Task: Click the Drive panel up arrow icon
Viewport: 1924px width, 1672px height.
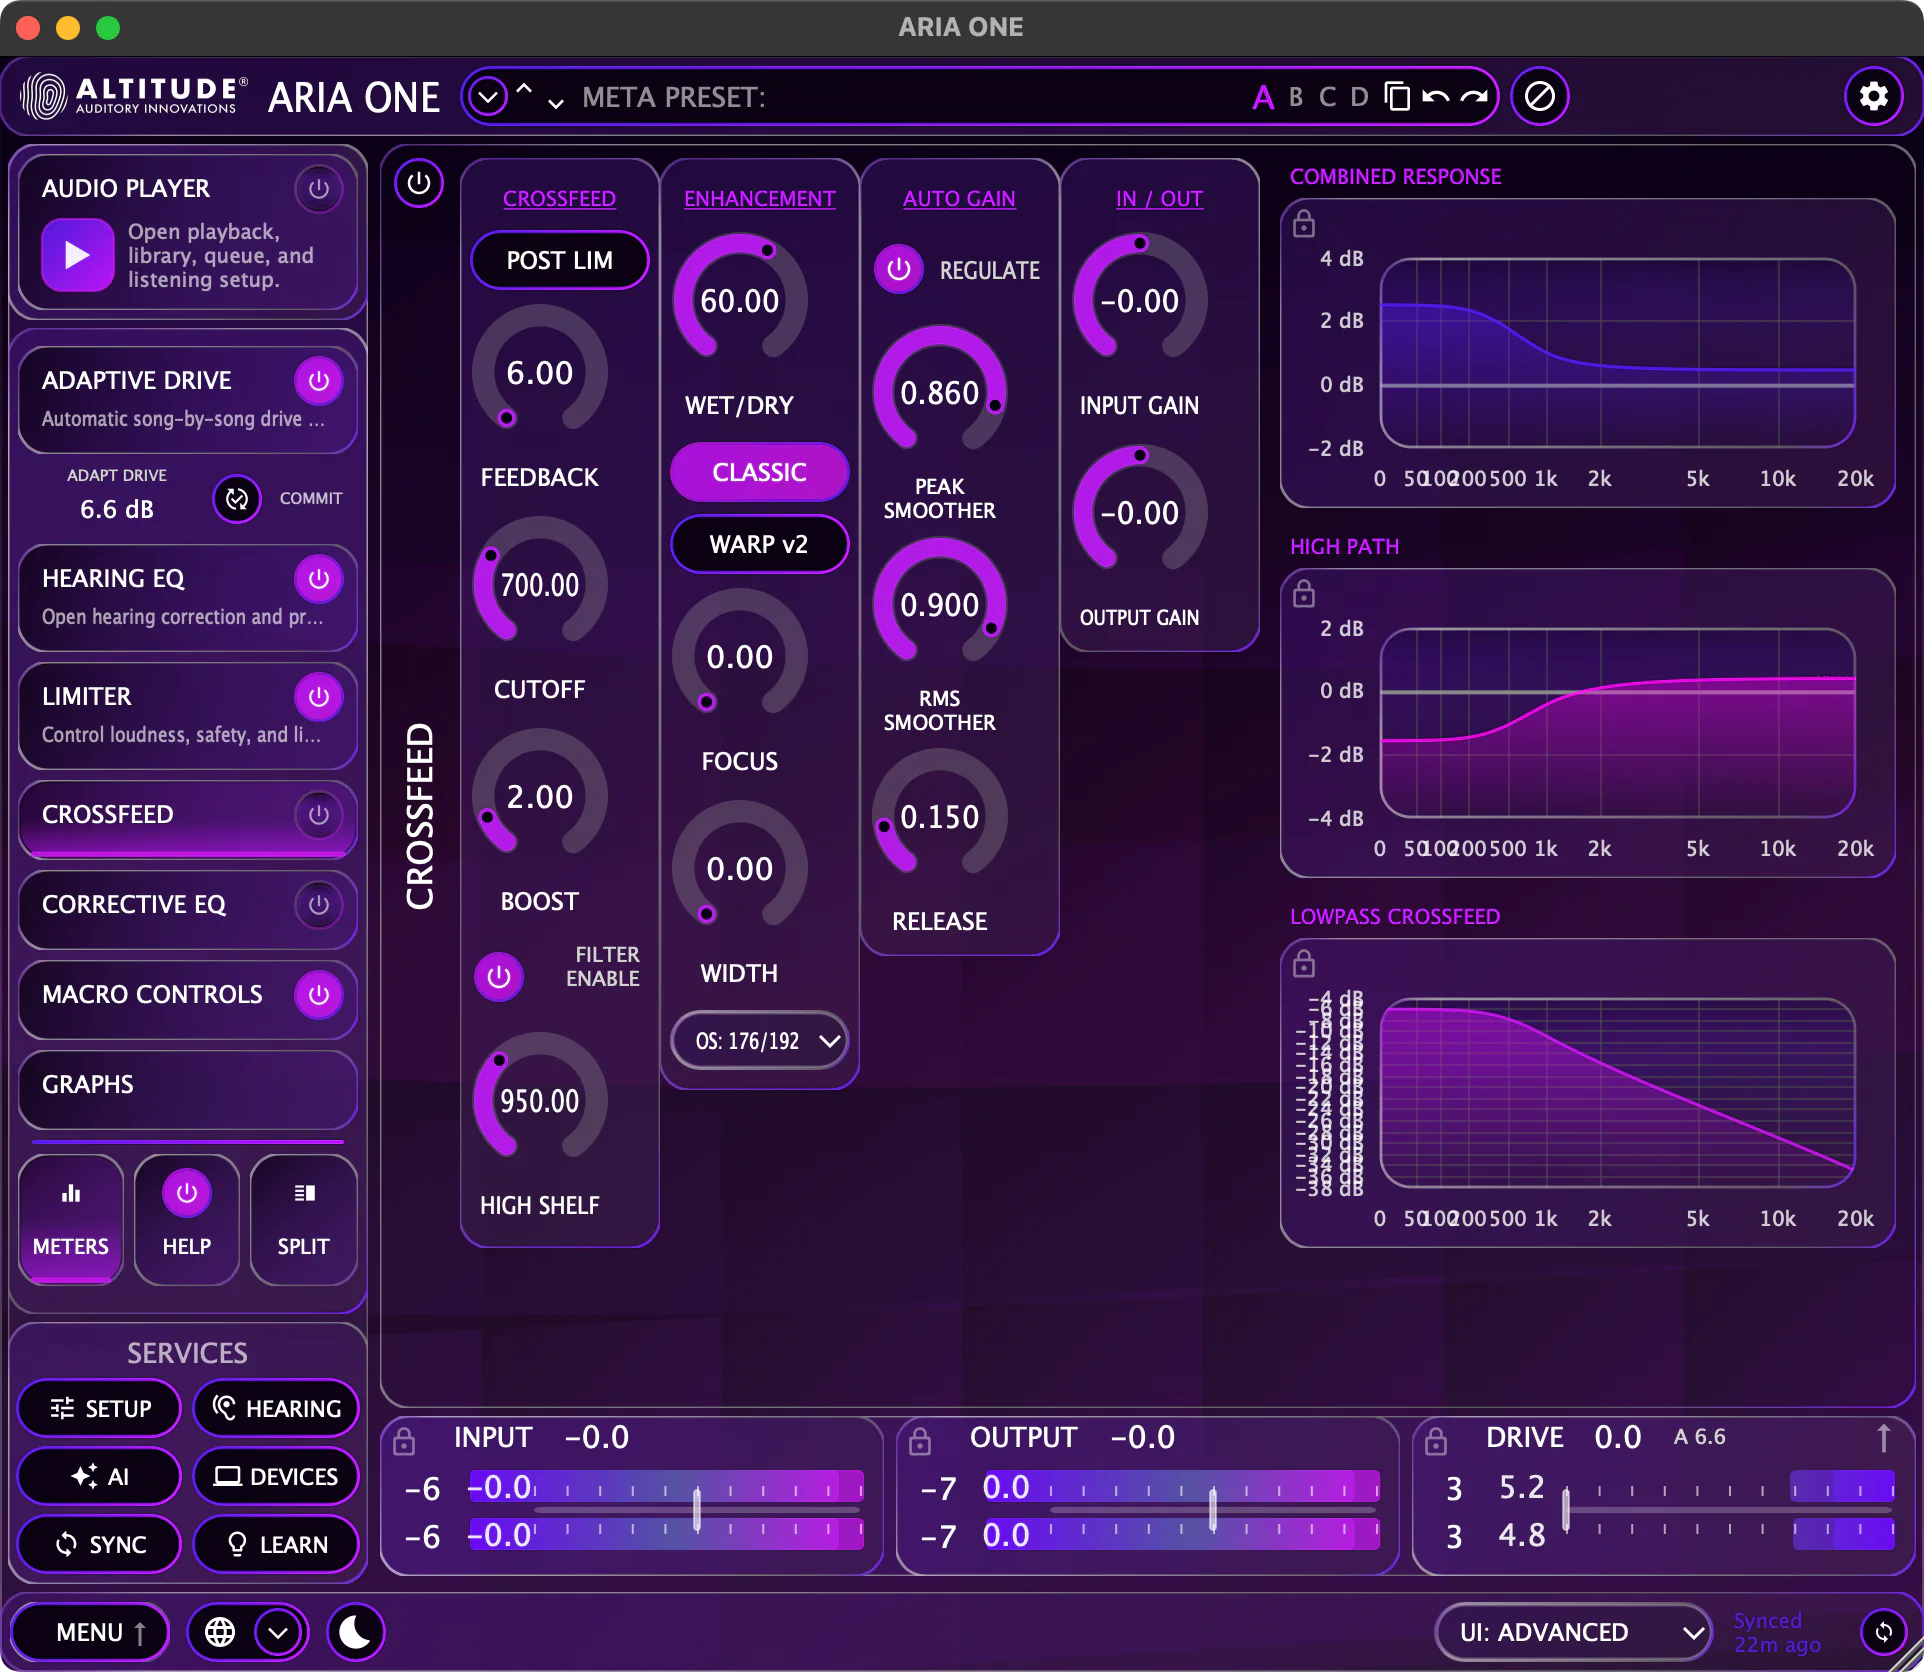Action: click(x=1883, y=1438)
